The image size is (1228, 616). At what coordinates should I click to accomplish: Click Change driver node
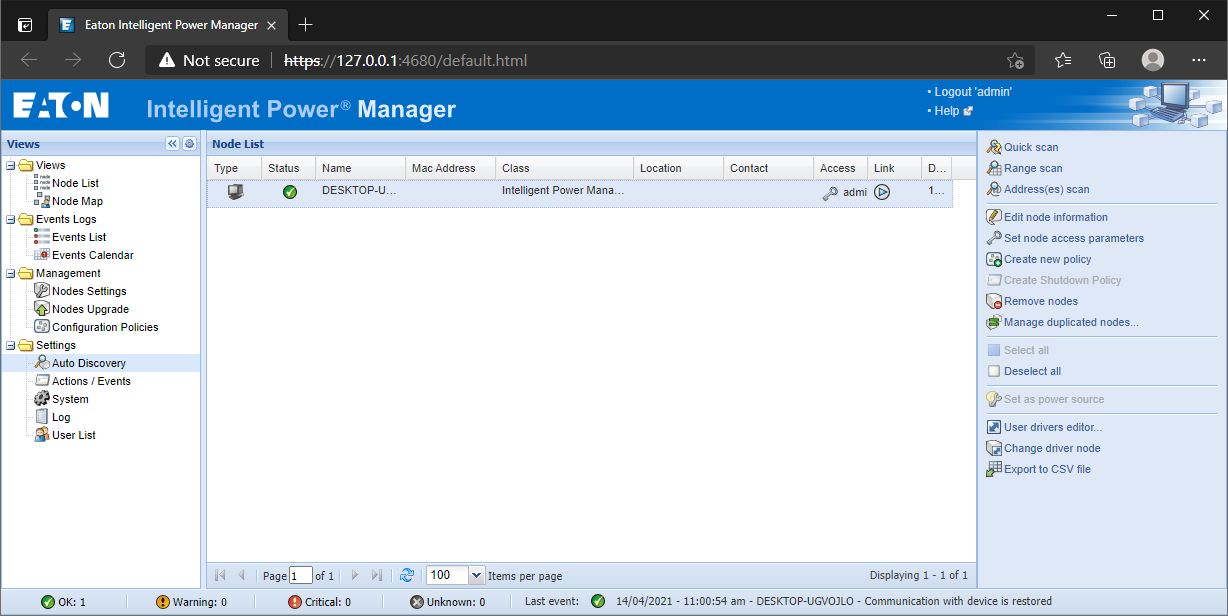(1052, 448)
